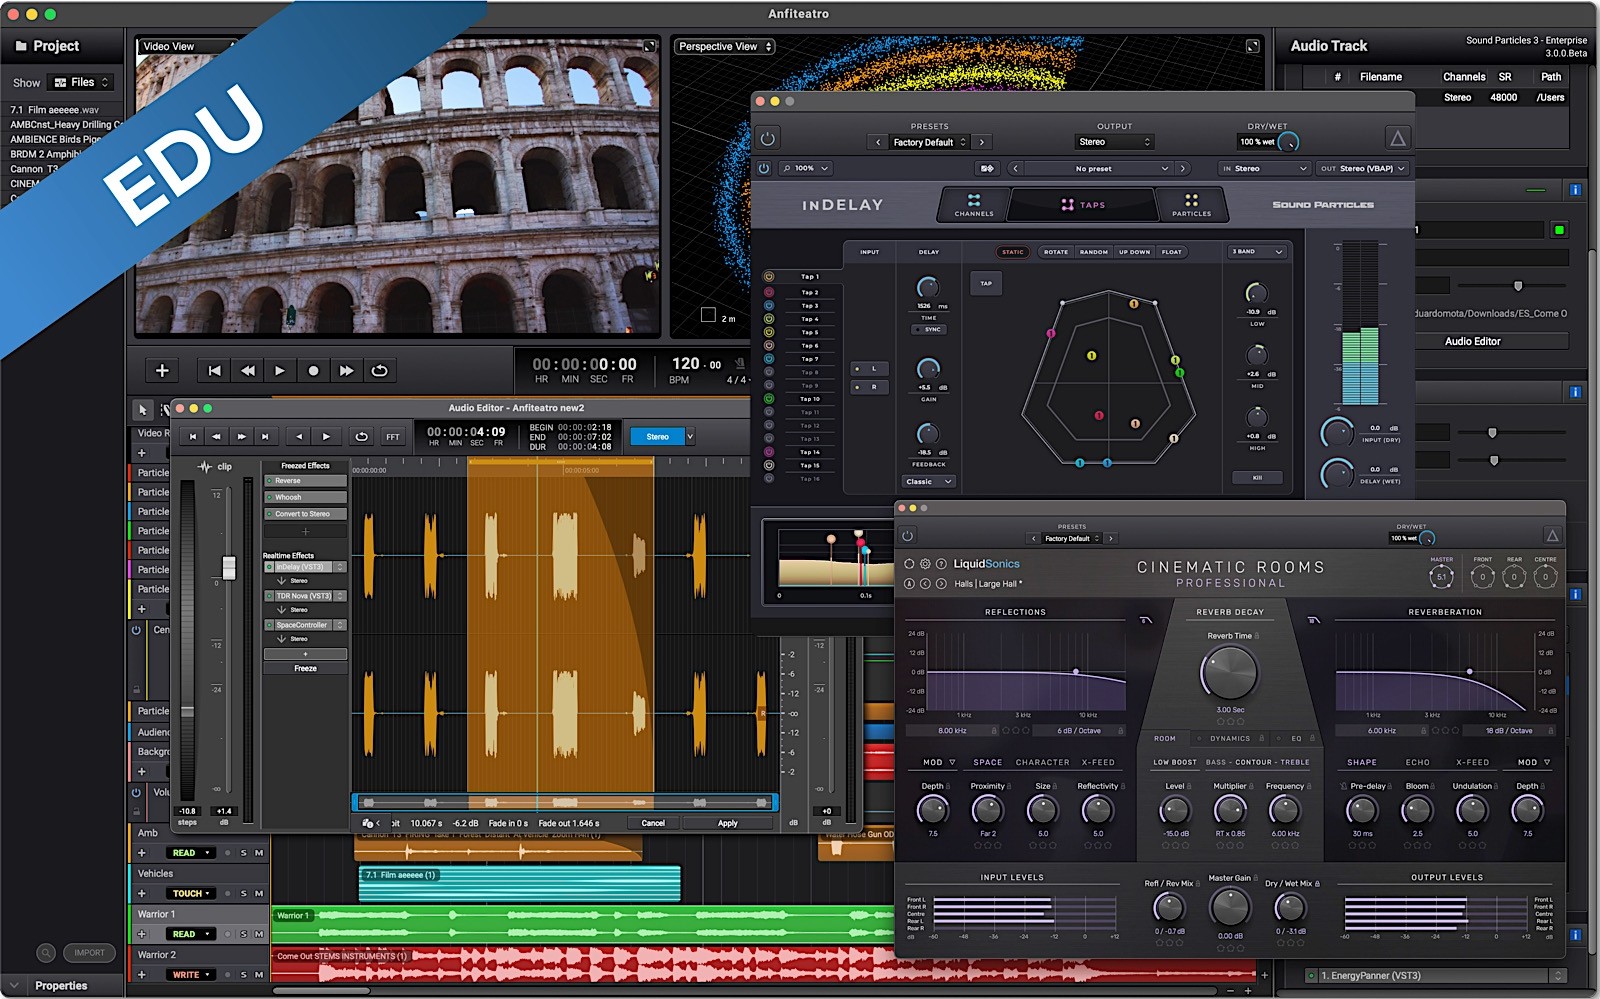The width and height of the screenshot is (1600, 999).
Task: Select CHARACTER tab in Reflections section
Action: tap(1042, 762)
